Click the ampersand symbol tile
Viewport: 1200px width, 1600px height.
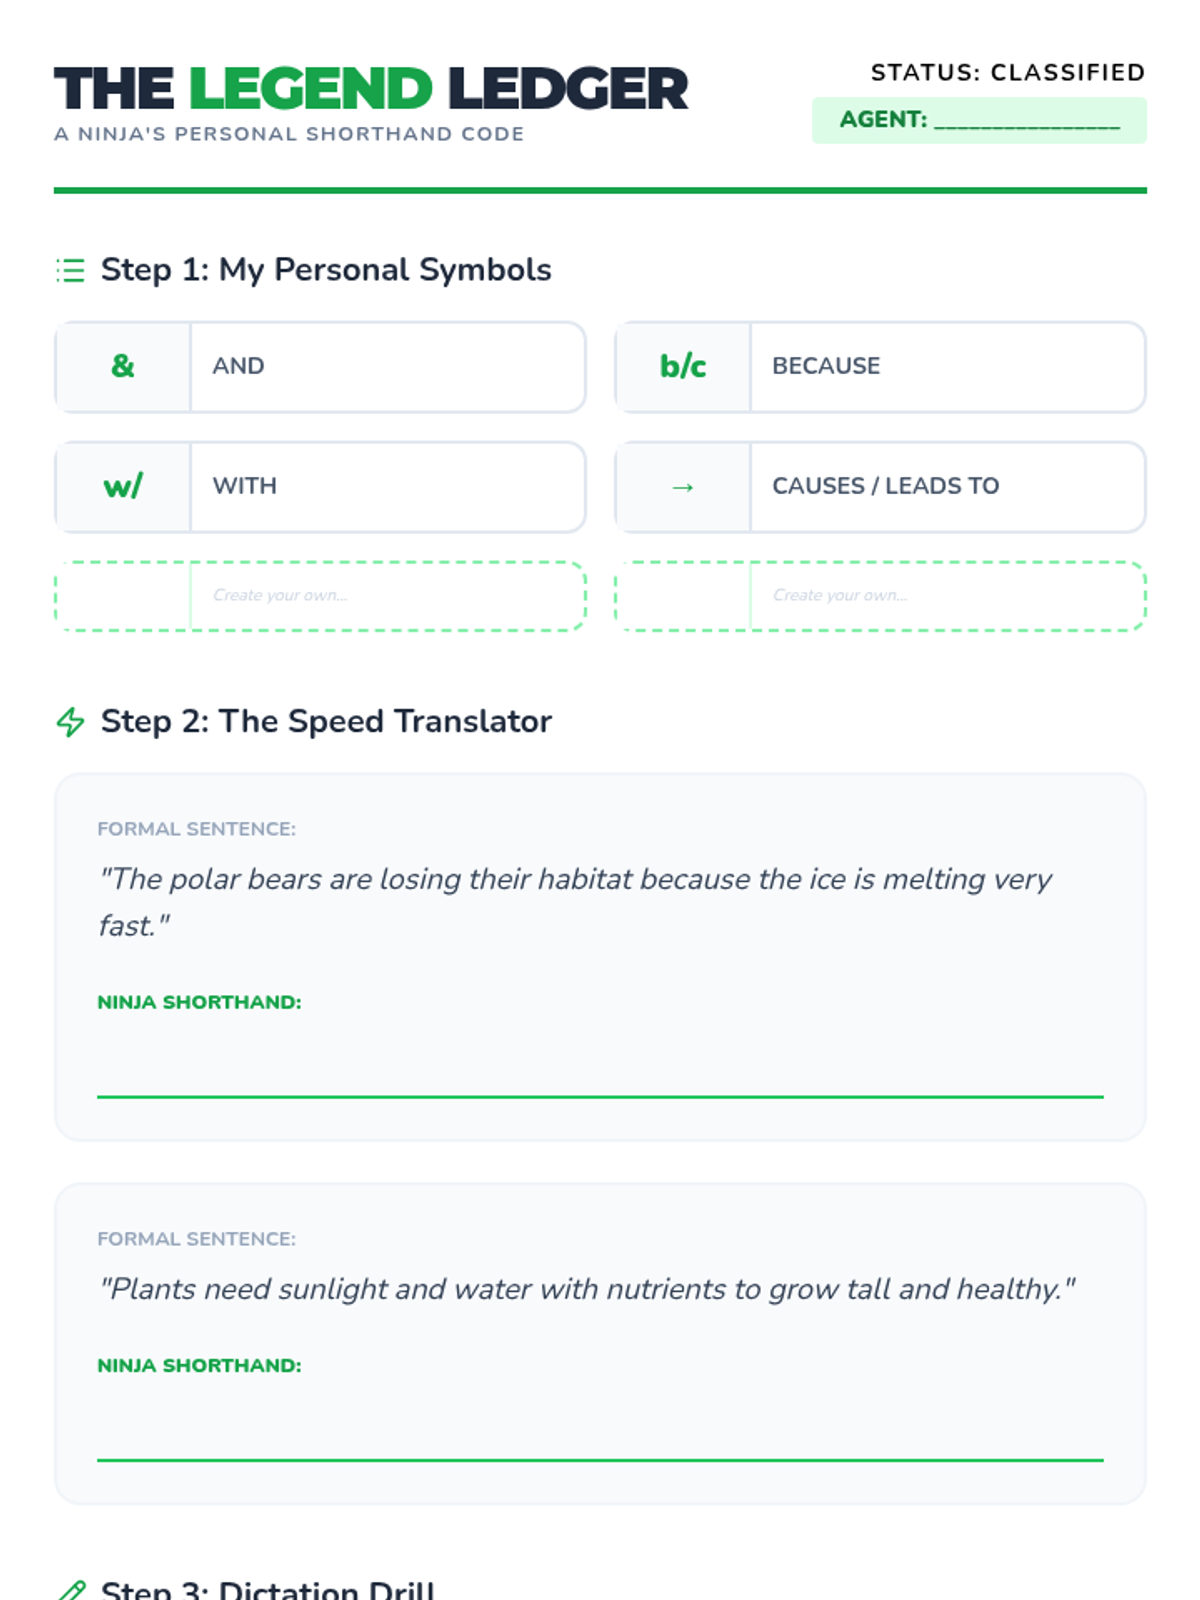click(x=123, y=366)
